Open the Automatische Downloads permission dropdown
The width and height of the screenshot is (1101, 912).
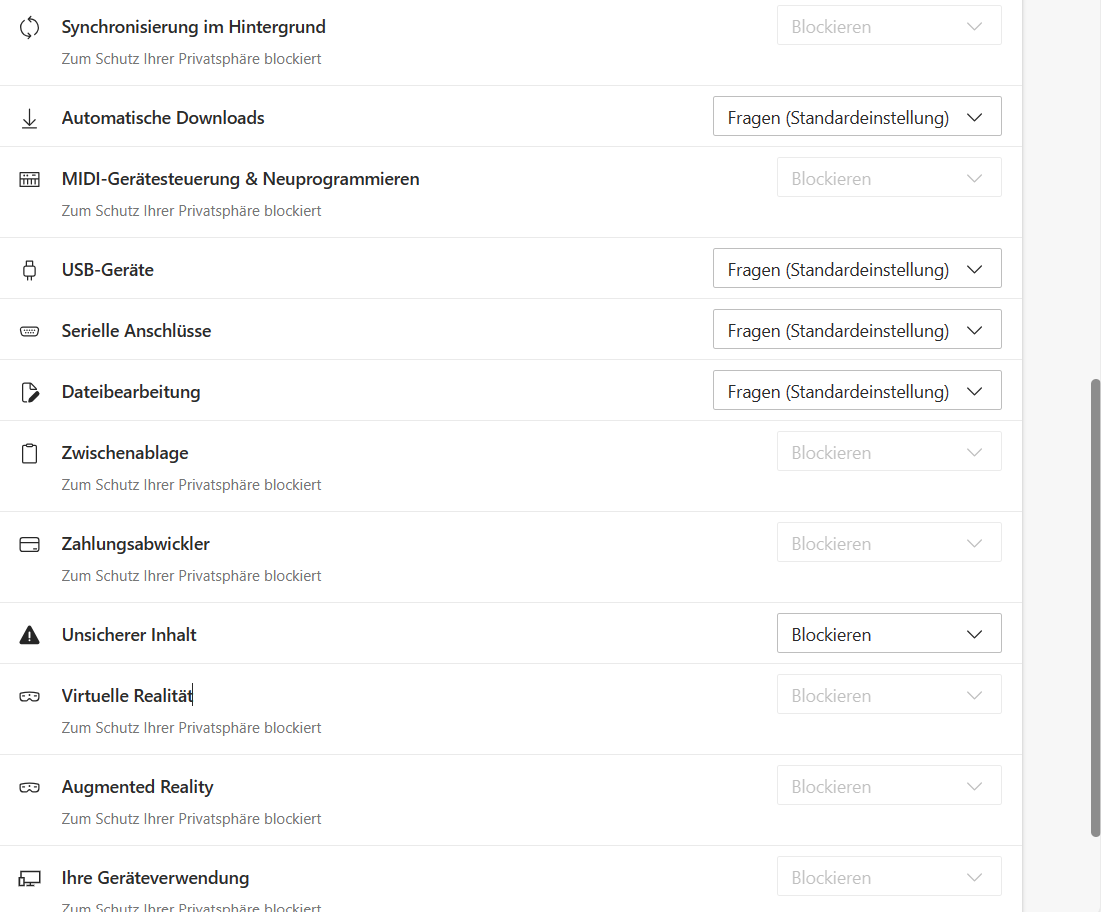857,117
